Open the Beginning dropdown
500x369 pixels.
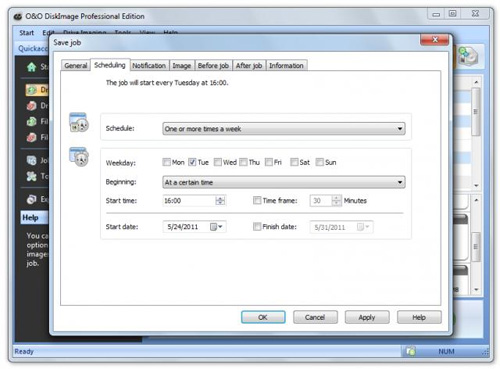pos(284,182)
